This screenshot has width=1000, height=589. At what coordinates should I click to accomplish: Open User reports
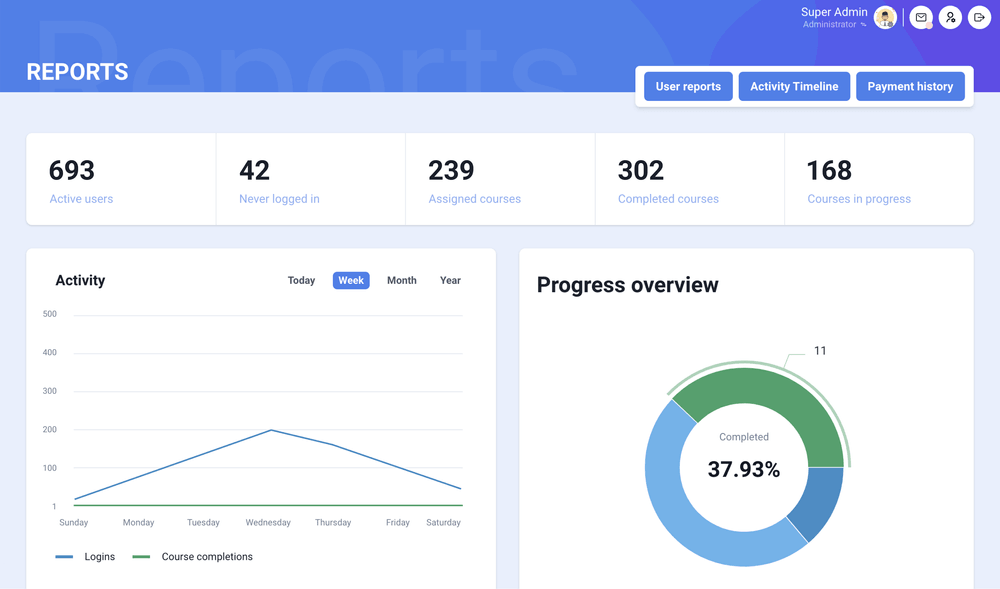click(x=688, y=87)
